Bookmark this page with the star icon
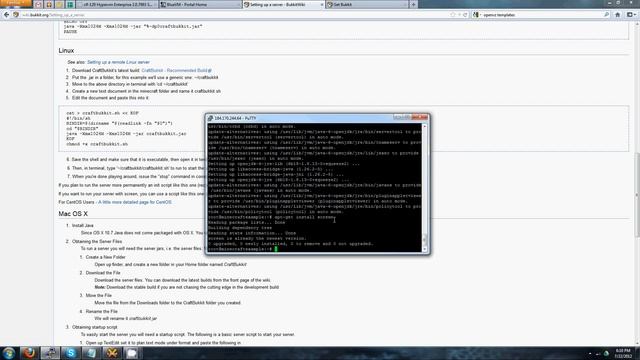 (x=452, y=15)
